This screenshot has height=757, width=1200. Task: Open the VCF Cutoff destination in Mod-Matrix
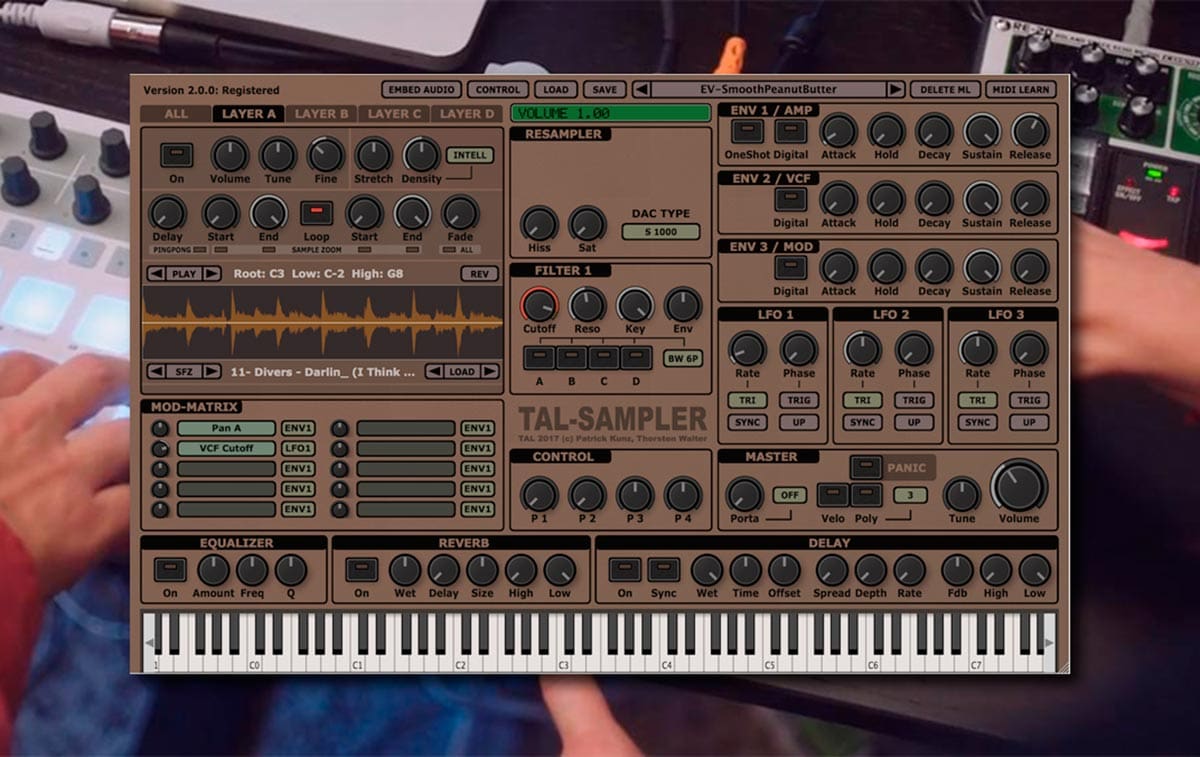click(226, 449)
